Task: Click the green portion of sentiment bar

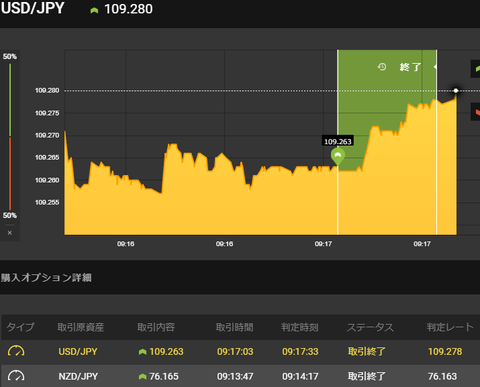Action: coord(10,100)
